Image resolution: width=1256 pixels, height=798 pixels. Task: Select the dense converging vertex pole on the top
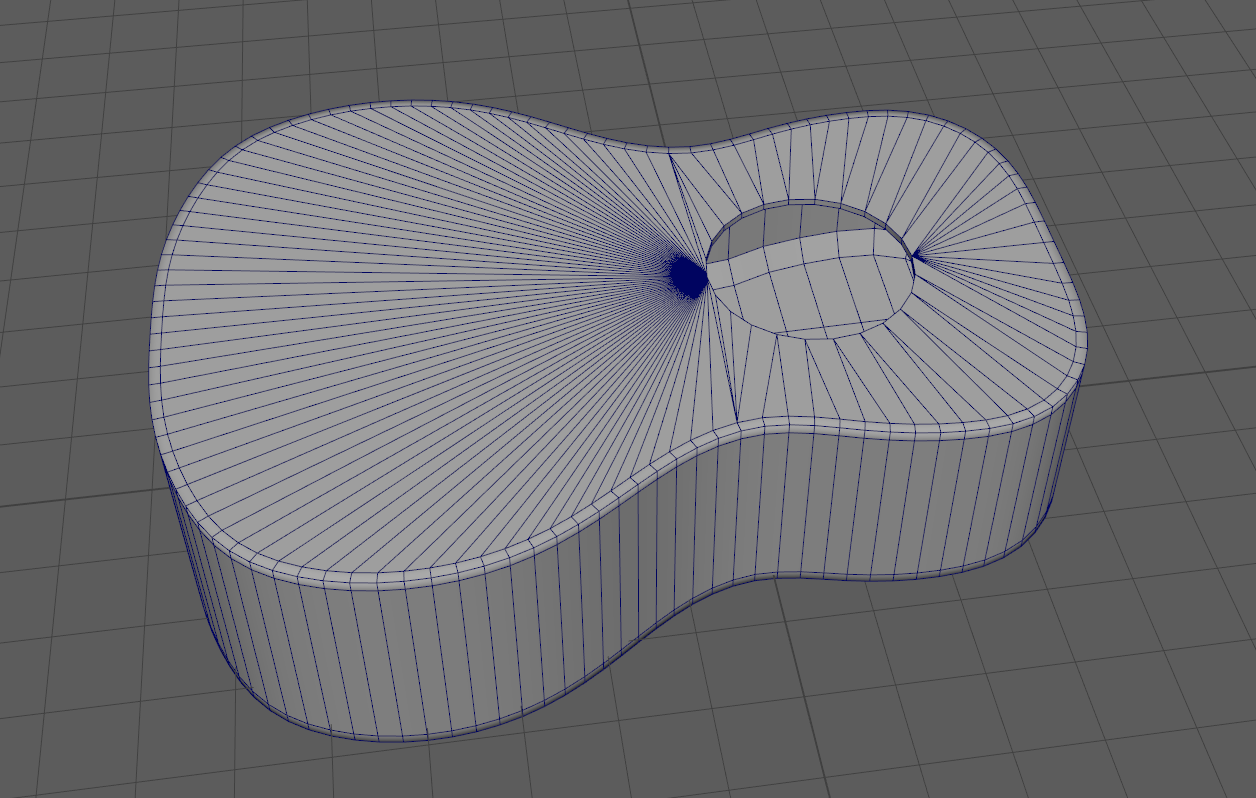[688, 277]
